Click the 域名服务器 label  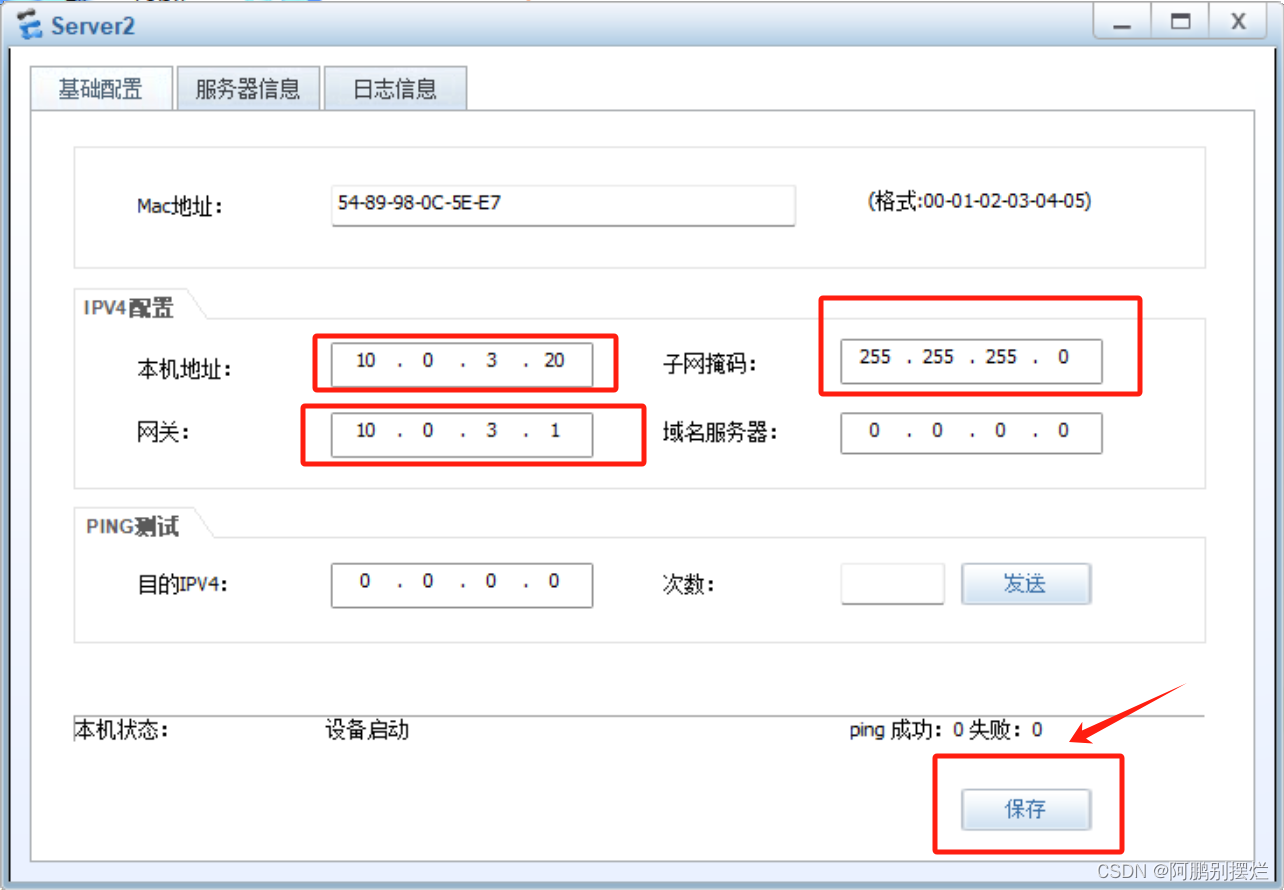[720, 432]
